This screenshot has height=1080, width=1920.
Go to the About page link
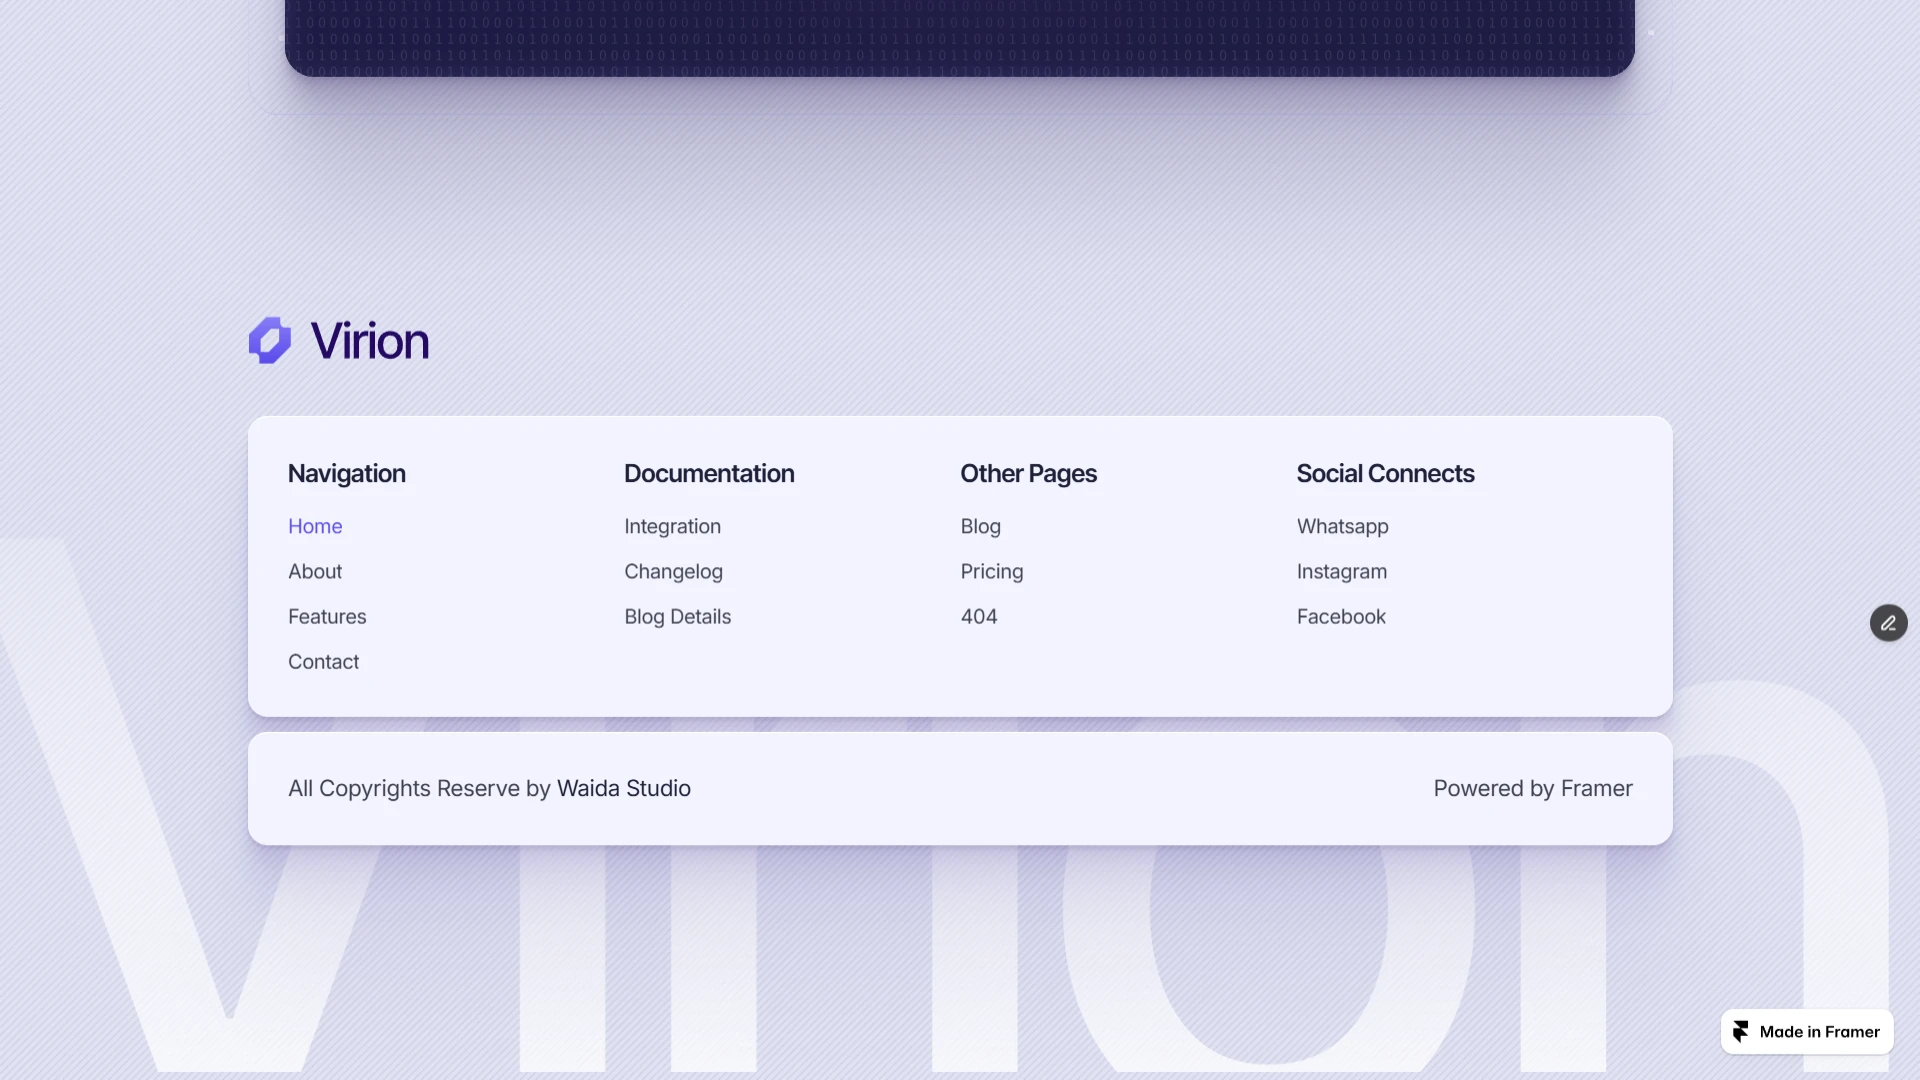click(x=315, y=571)
